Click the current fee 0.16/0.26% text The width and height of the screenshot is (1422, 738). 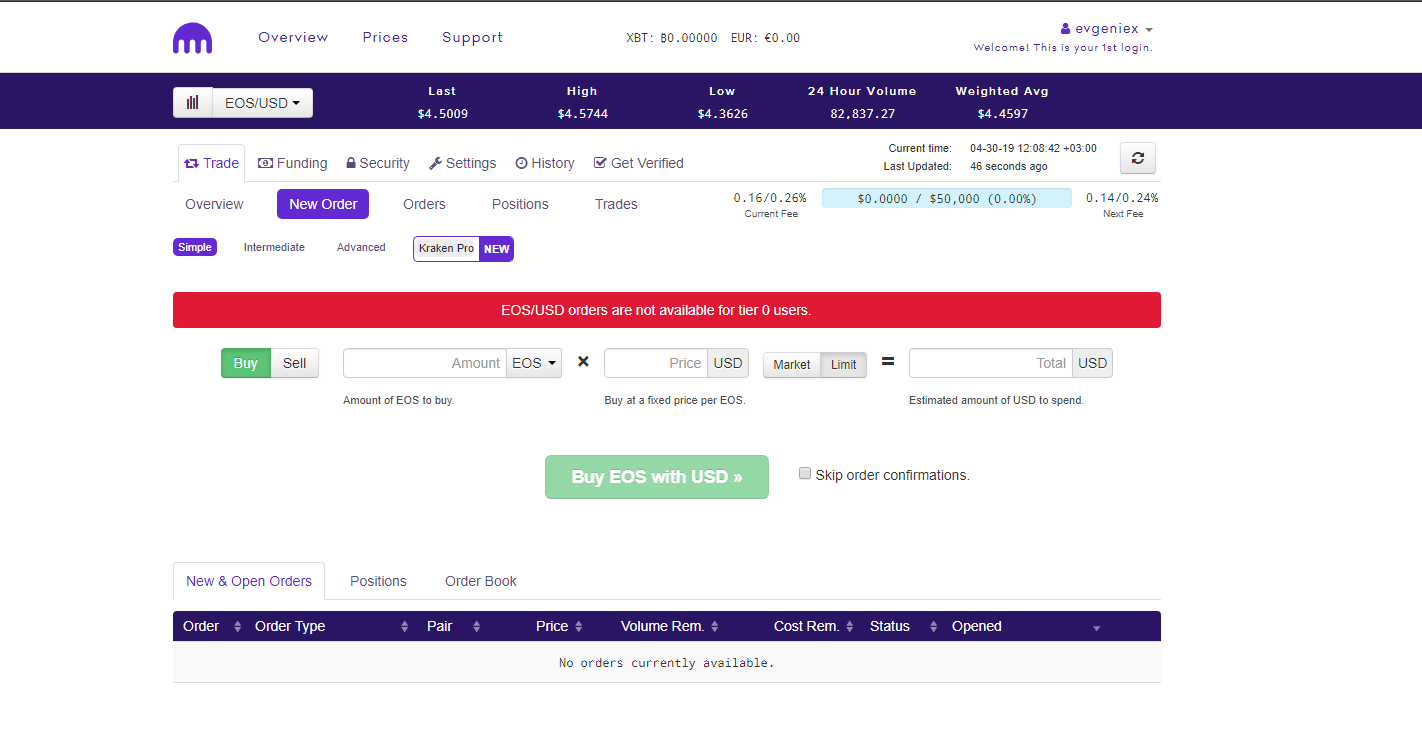(770, 198)
